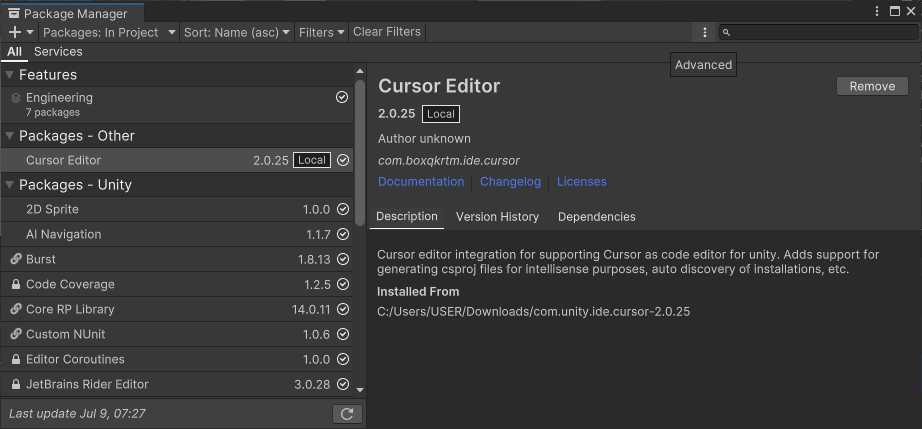Click the scroll down arrow of package list
This screenshot has height=429, width=922.
pos(360,390)
